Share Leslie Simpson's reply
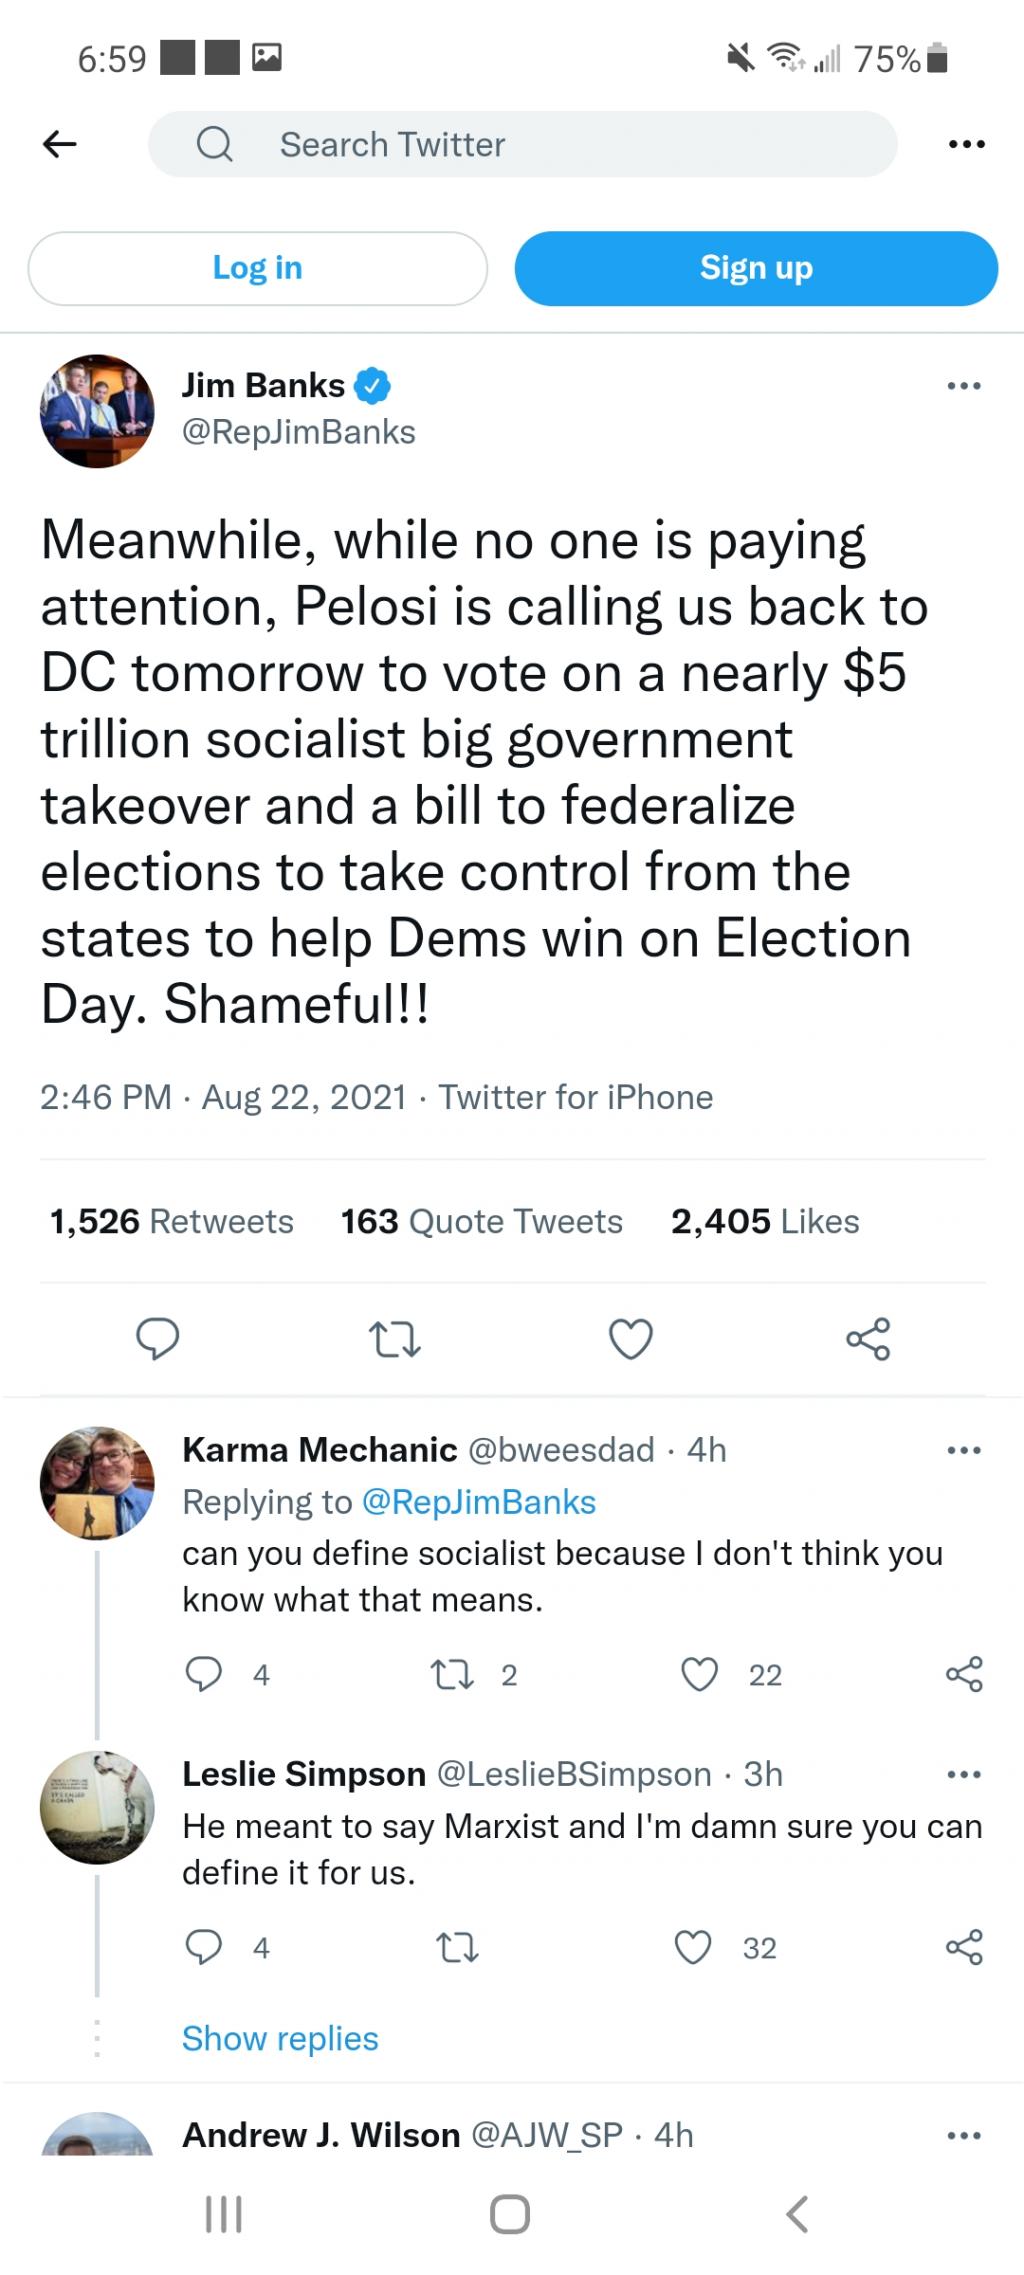The height and width of the screenshot is (2275, 1024). [x=964, y=1947]
